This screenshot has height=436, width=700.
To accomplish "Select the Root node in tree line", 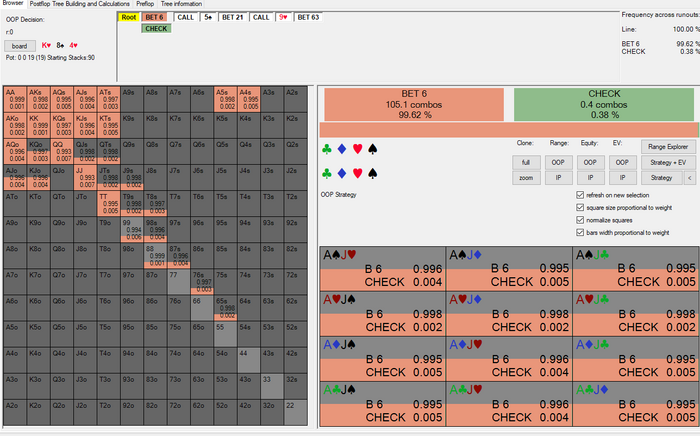I will (128, 17).
